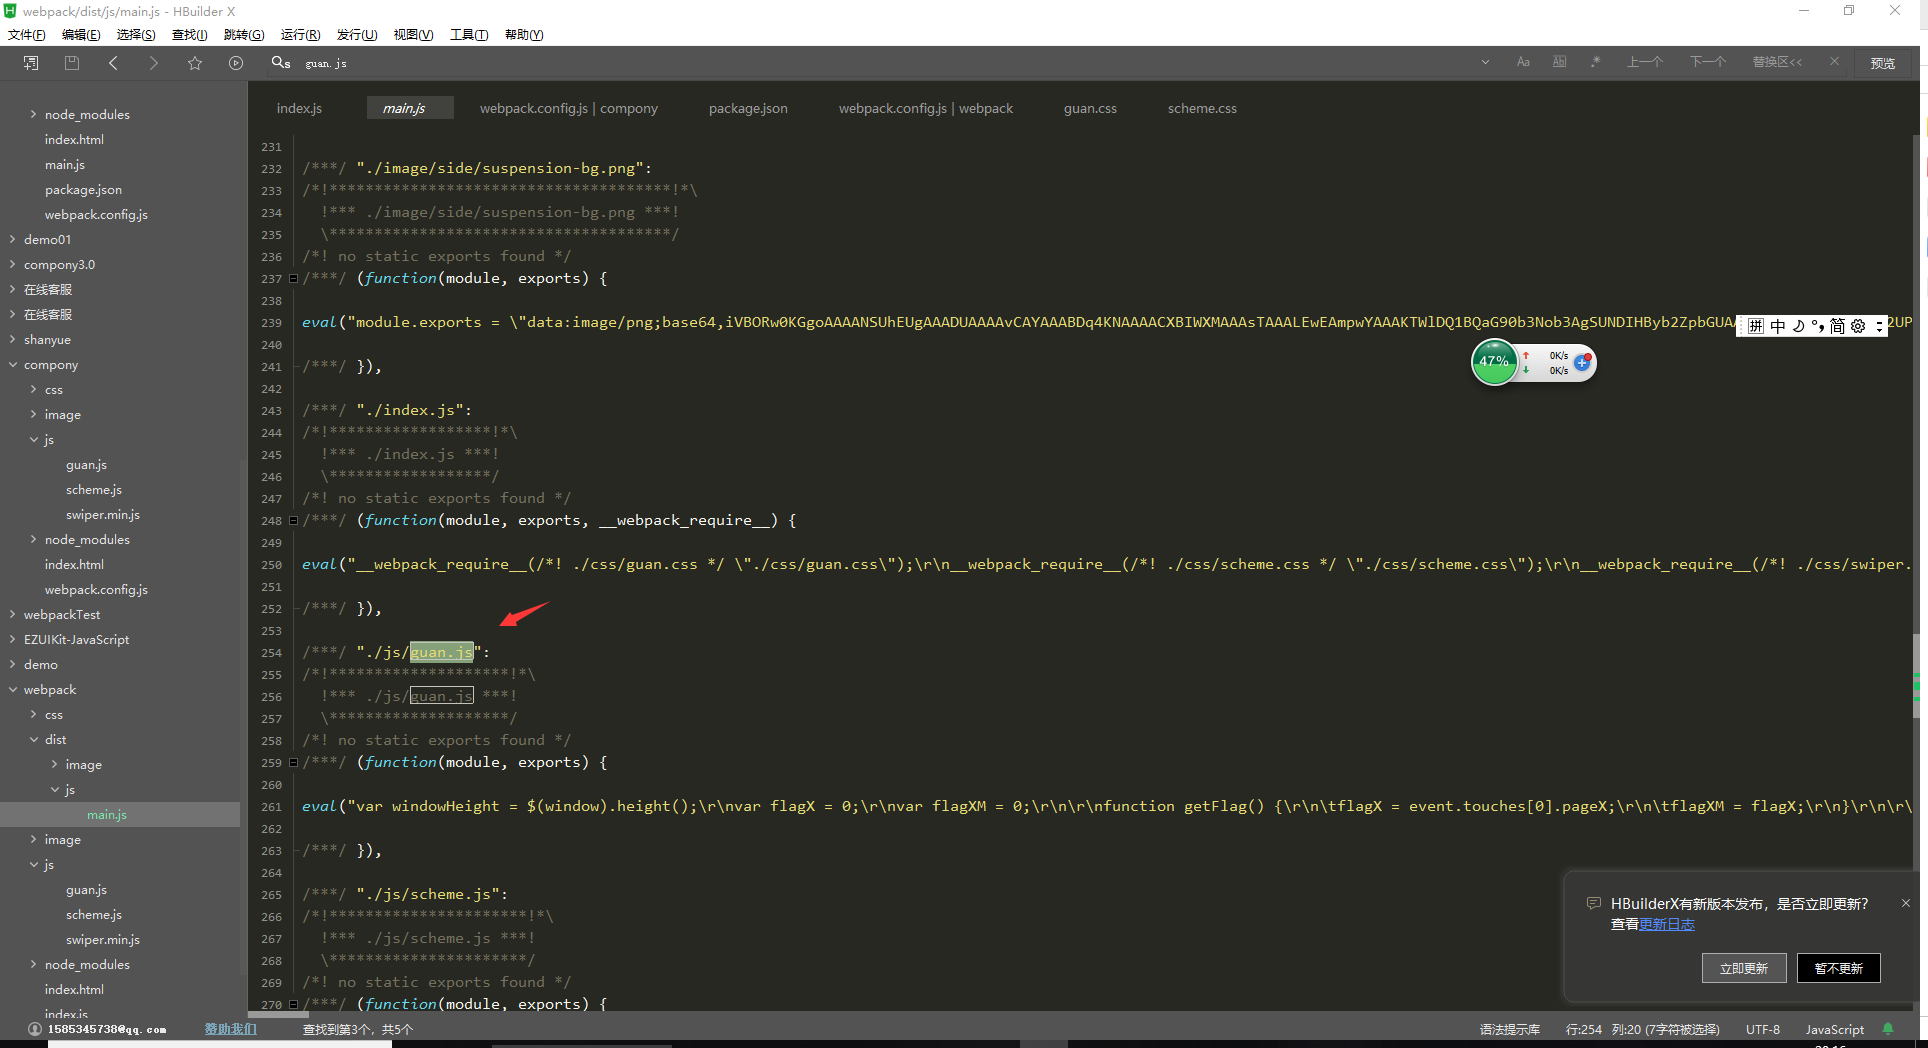
Task: Click the 预览 preview button
Action: (x=1883, y=63)
